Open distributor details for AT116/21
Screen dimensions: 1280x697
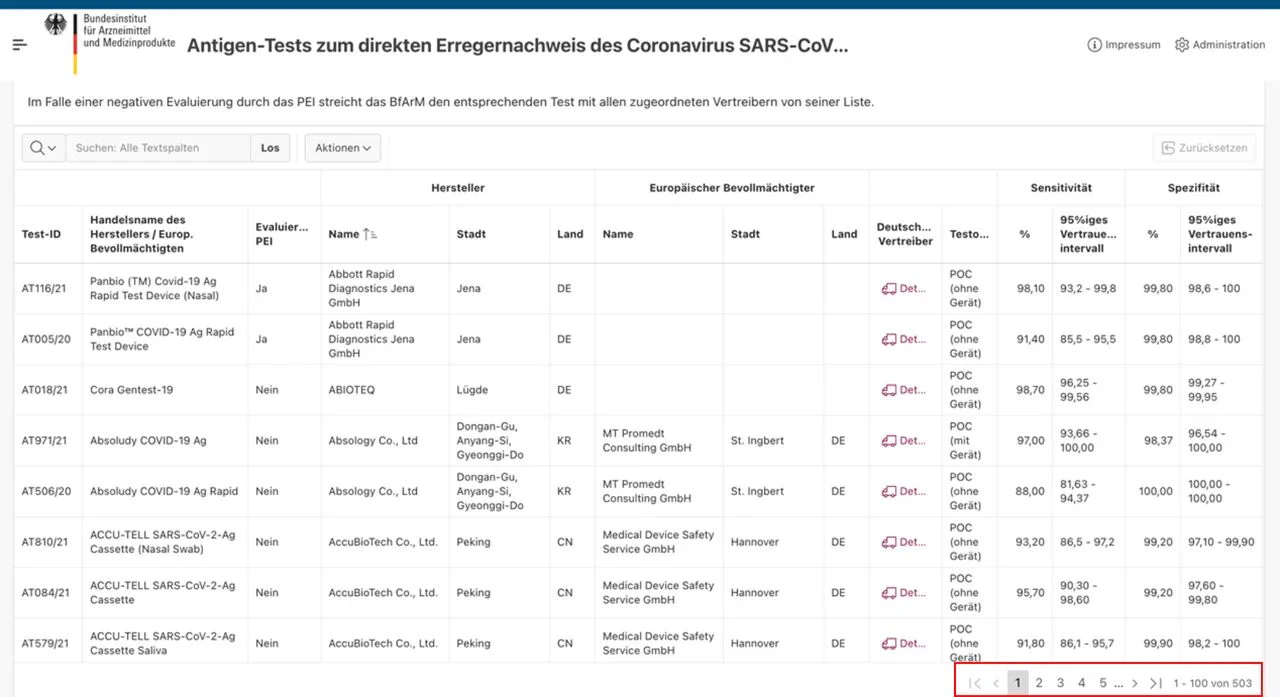click(904, 288)
